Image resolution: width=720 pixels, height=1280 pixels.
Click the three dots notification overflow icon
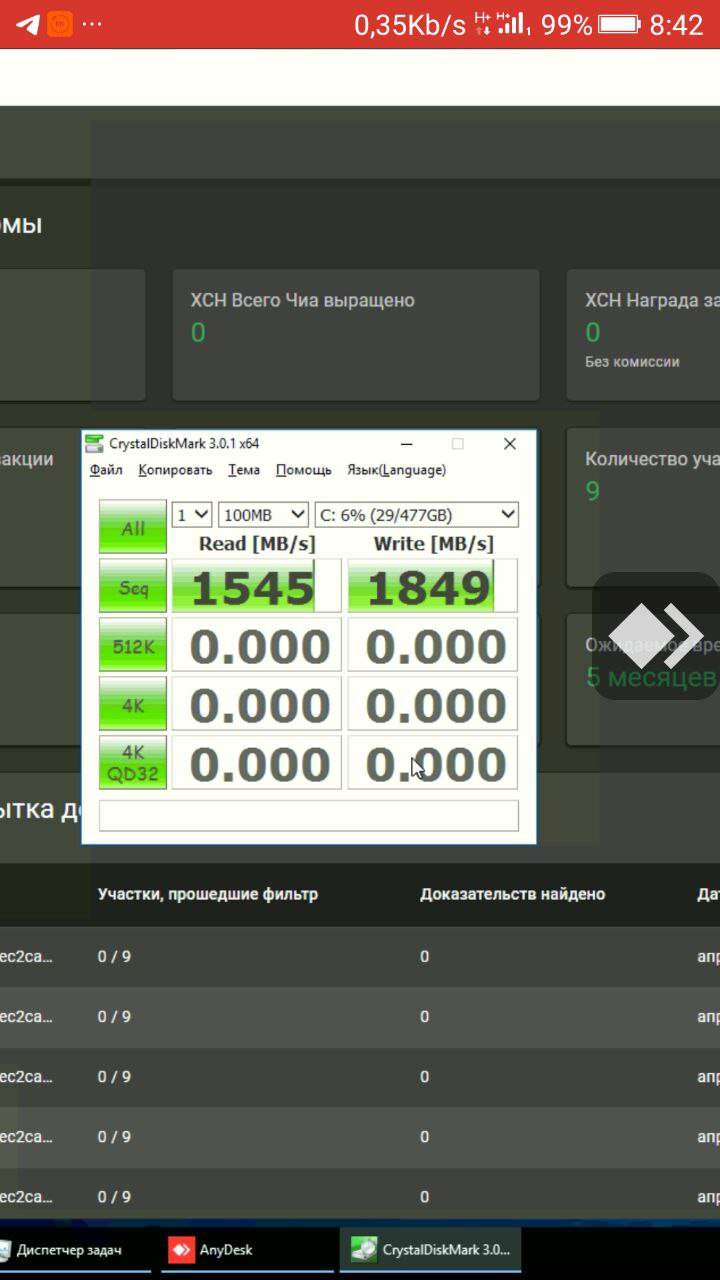[92, 24]
